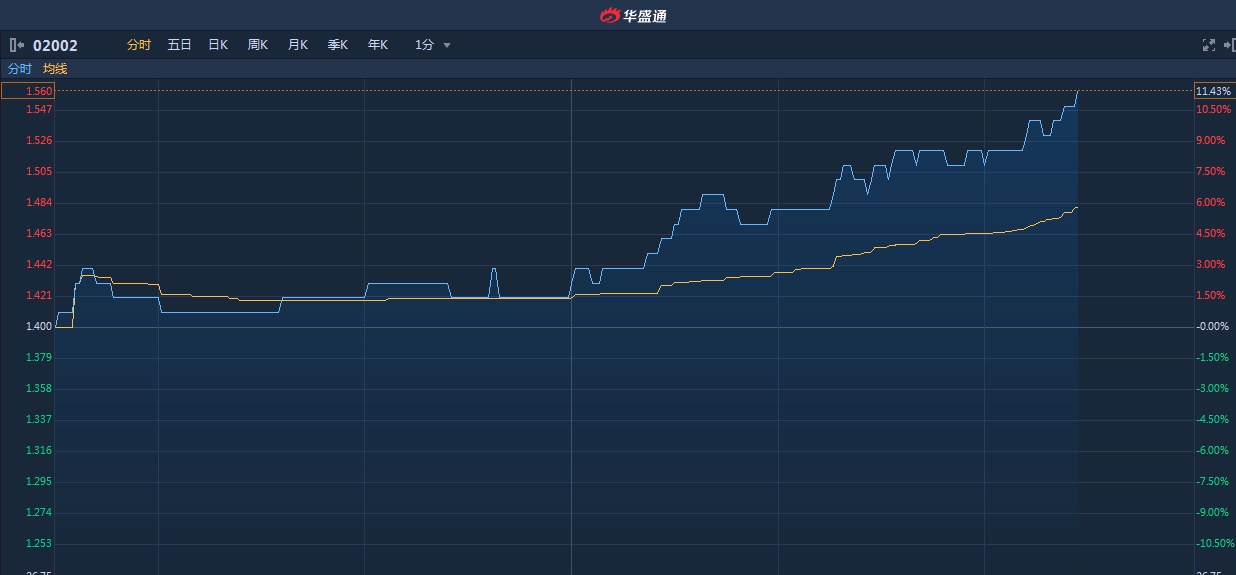Viewport: 1236px width, 575px height.
Task: Click price axis label 1.316
Action: point(39,450)
